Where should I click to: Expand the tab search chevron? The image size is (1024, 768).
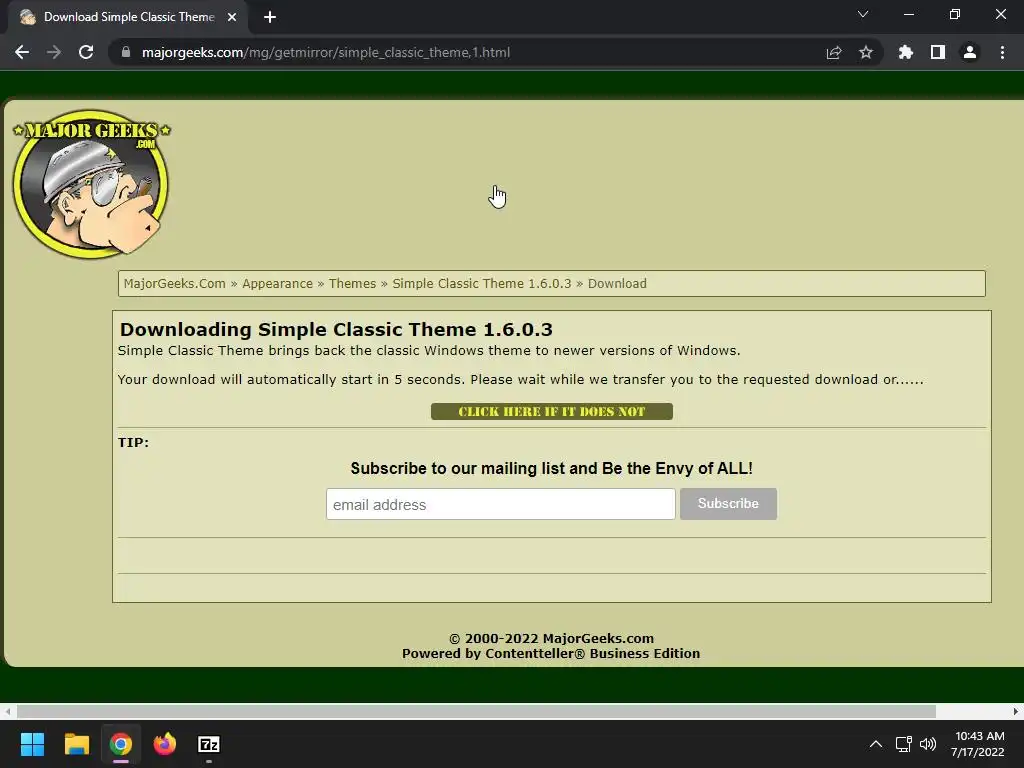(x=863, y=14)
